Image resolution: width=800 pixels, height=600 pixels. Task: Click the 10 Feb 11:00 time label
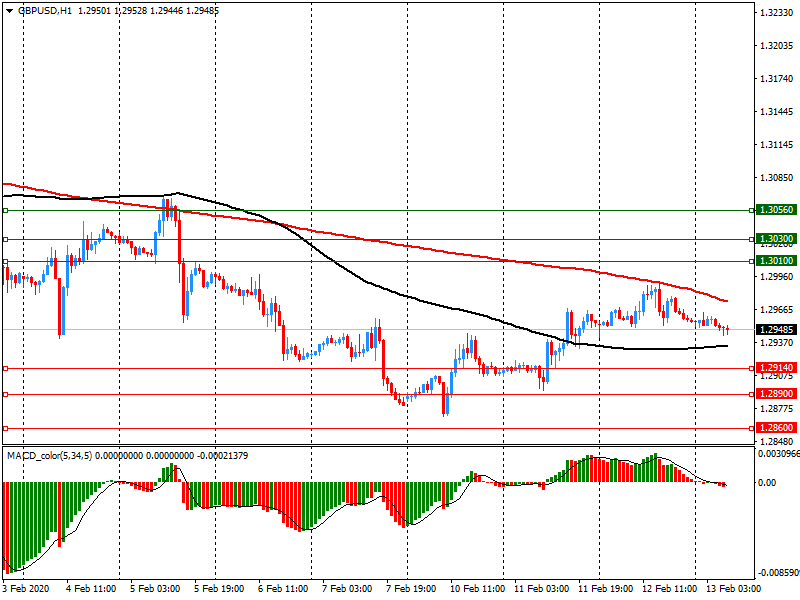coord(478,589)
